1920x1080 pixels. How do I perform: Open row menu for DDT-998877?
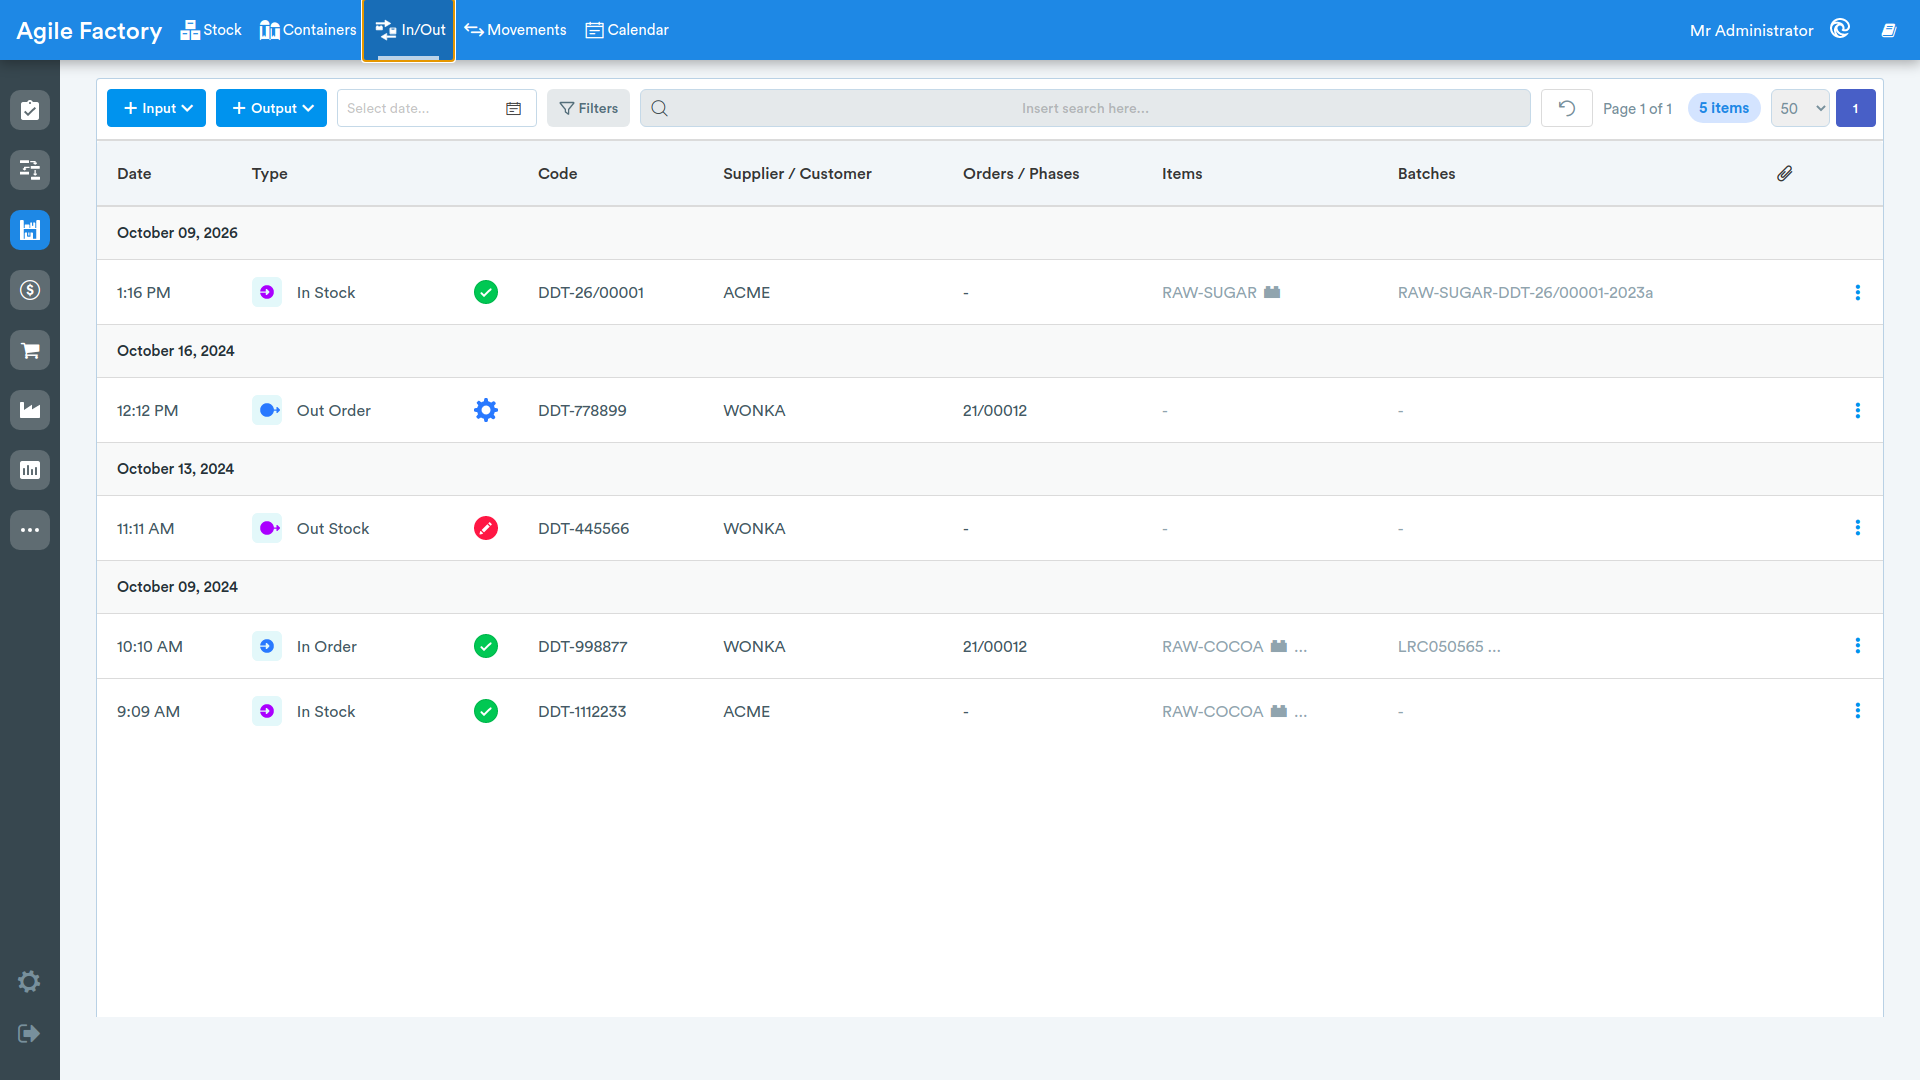1858,646
